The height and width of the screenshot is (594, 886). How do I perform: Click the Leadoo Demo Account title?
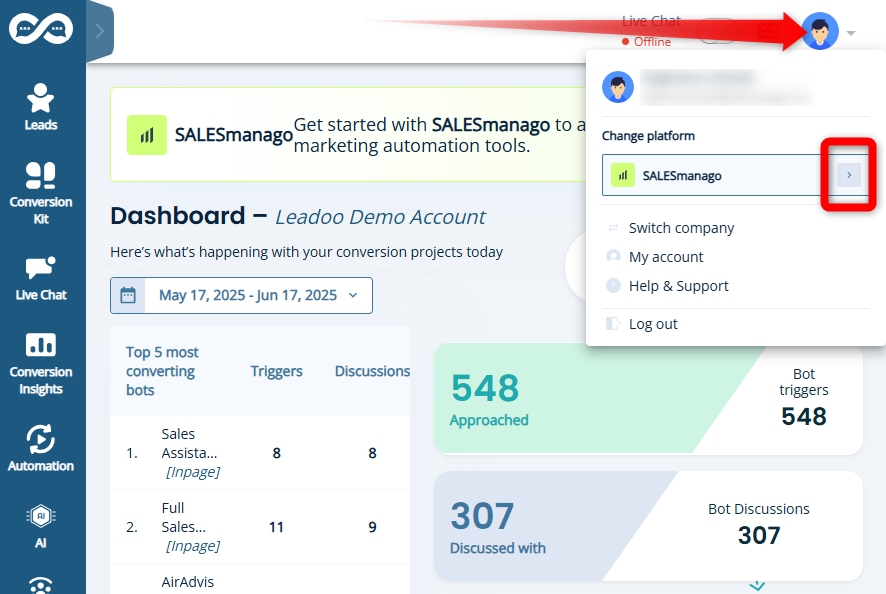tap(380, 217)
